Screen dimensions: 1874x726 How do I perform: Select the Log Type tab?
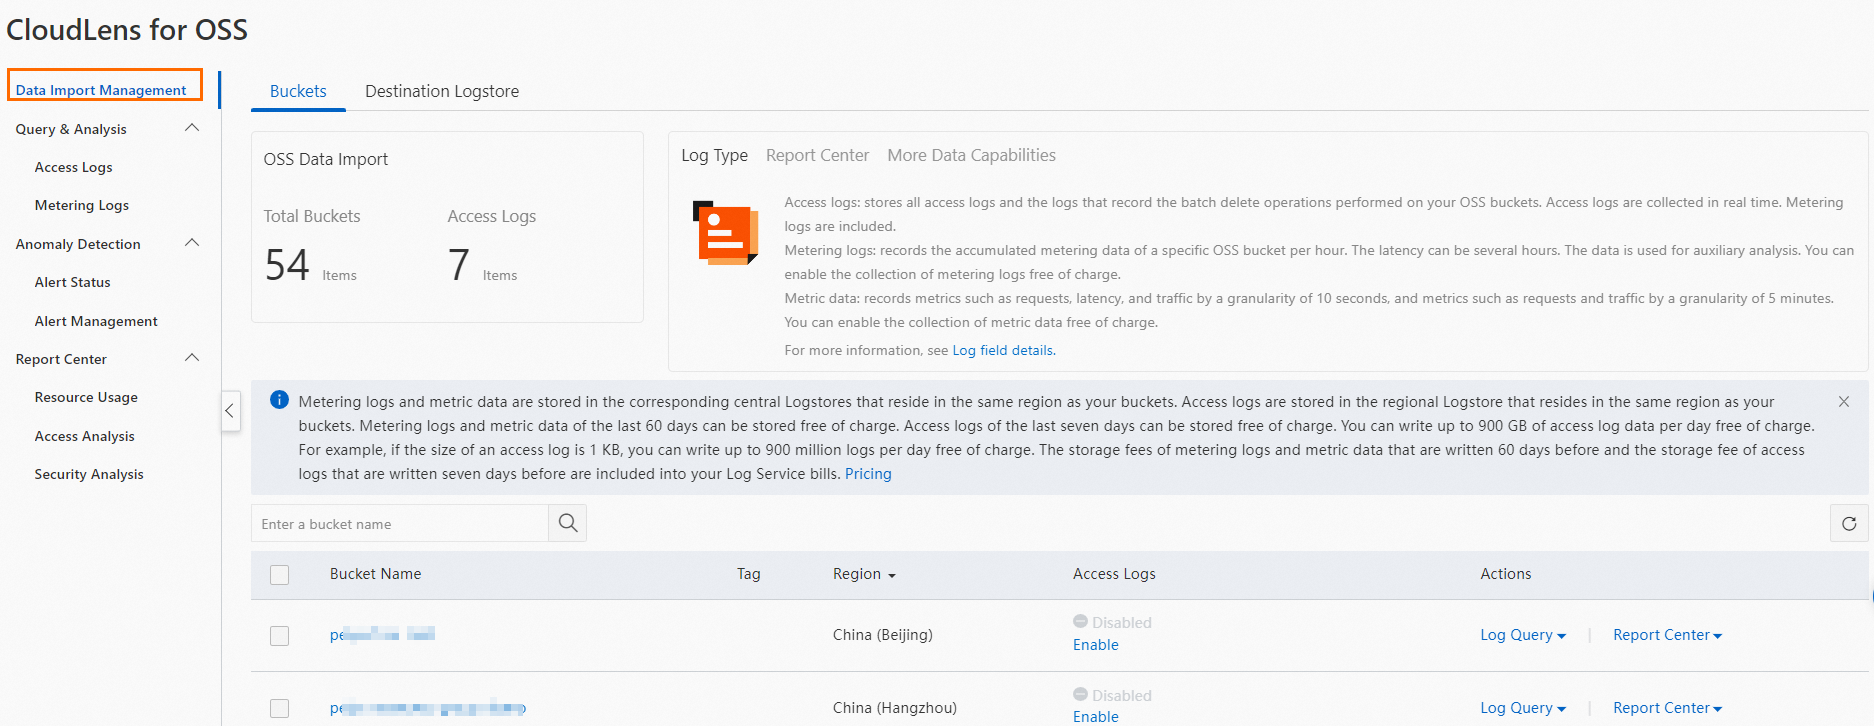click(x=714, y=155)
